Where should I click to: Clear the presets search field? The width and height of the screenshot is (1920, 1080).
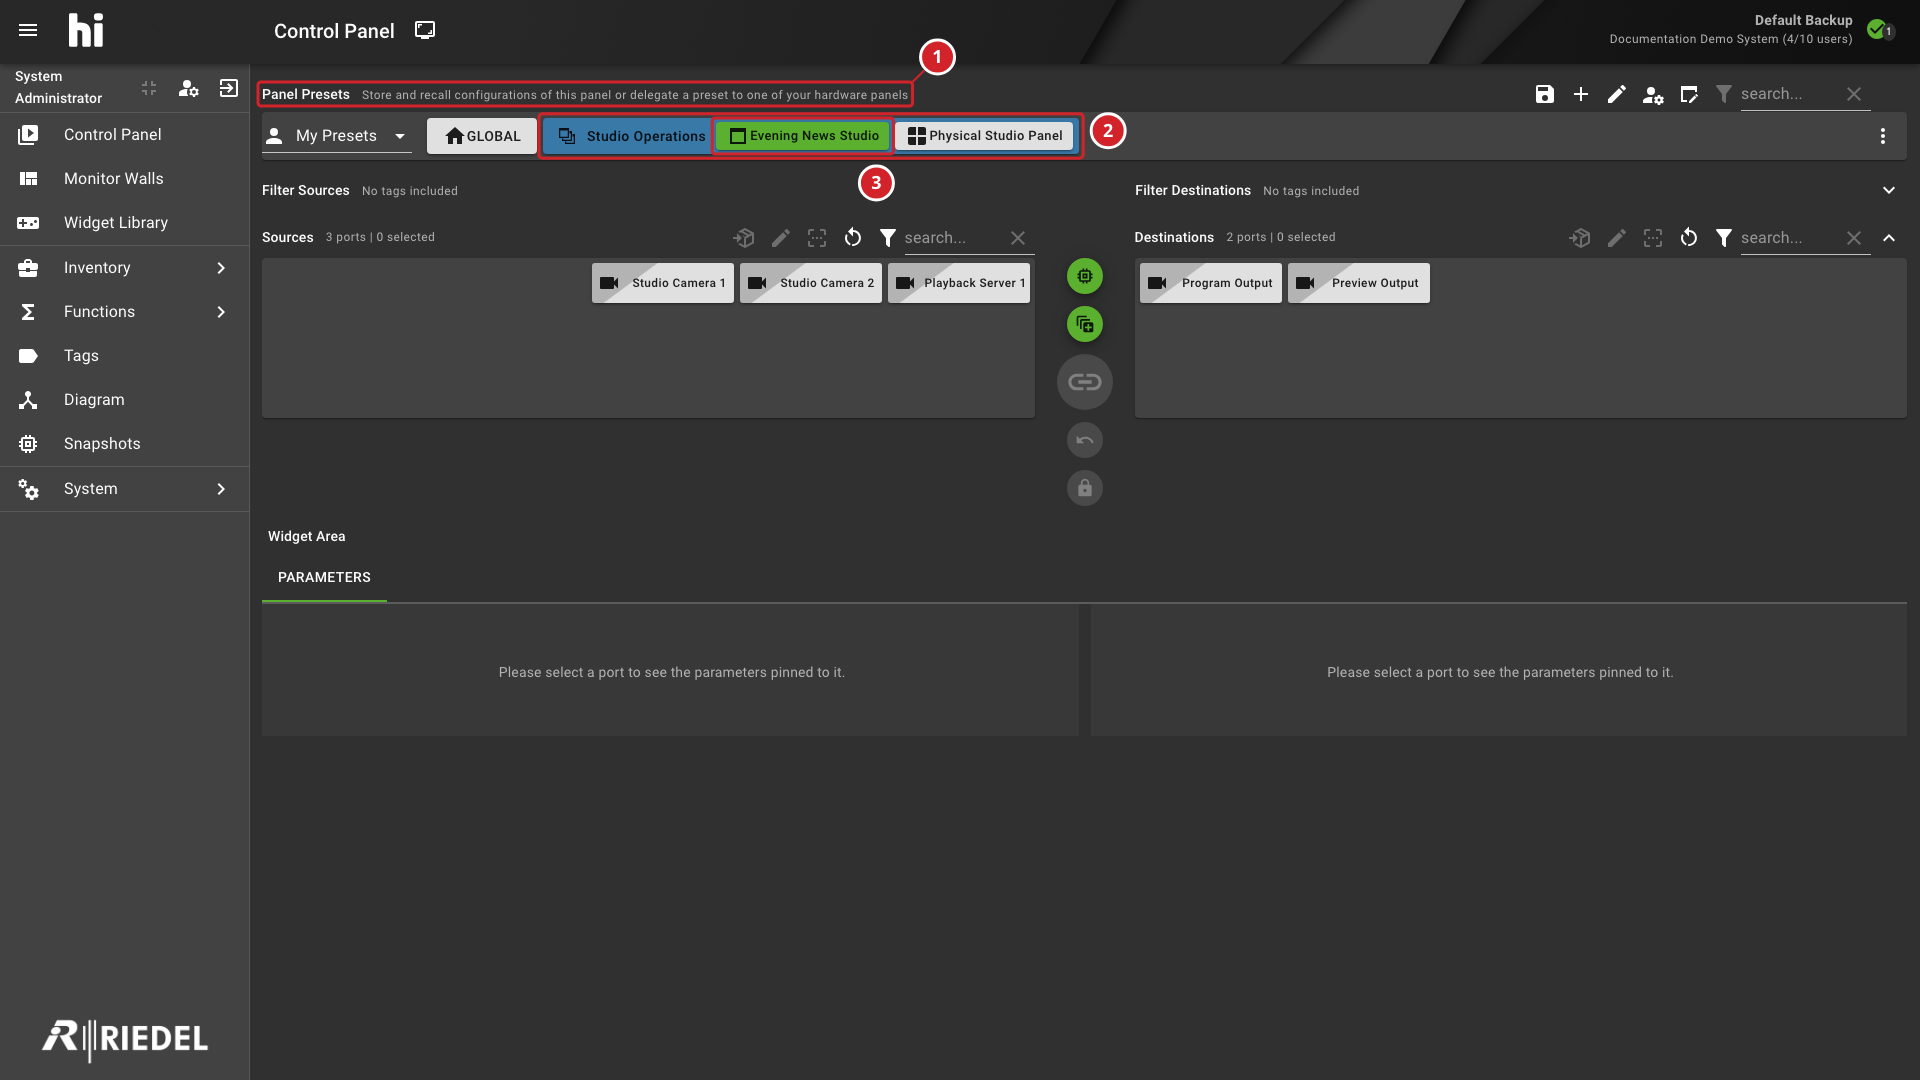pos(1854,94)
